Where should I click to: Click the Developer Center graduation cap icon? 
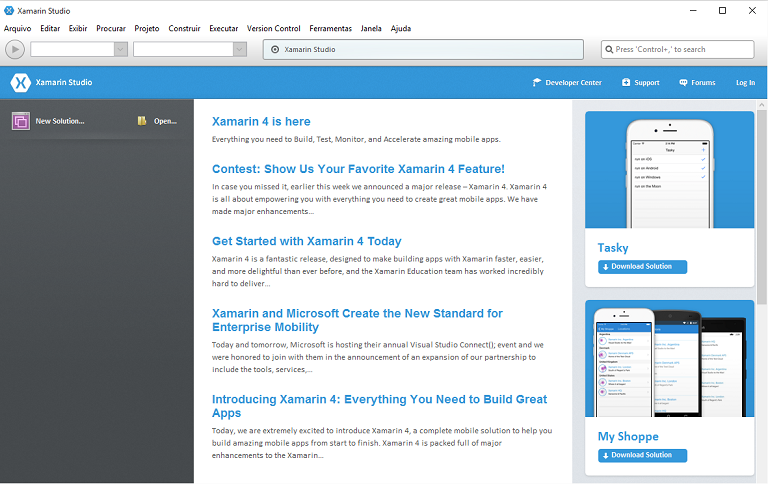[x=537, y=82]
